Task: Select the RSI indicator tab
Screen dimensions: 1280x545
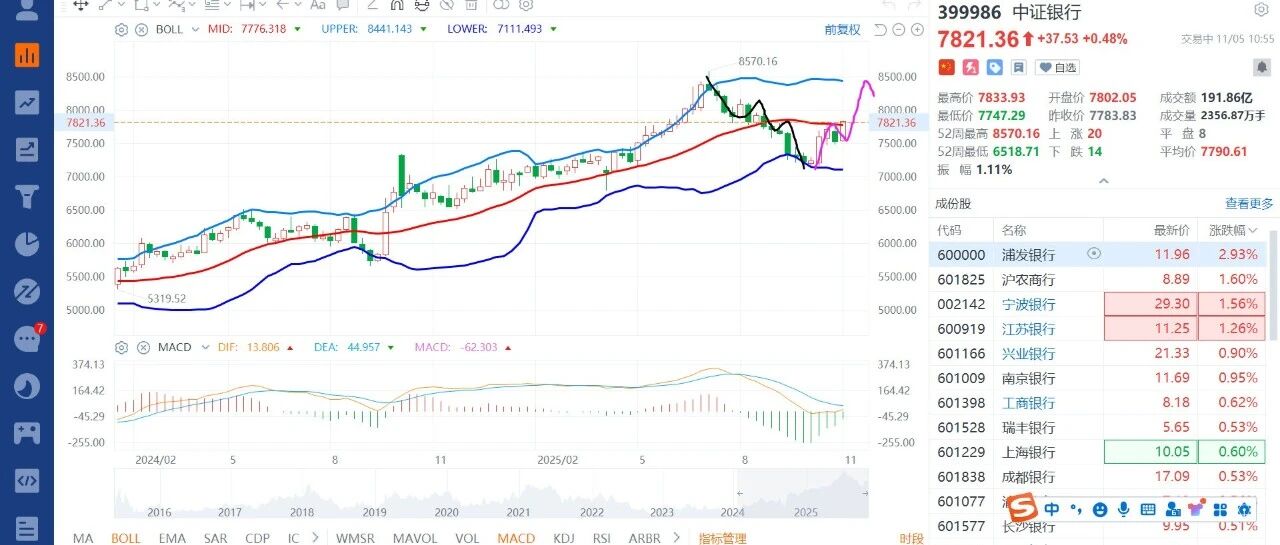Action: click(x=602, y=538)
